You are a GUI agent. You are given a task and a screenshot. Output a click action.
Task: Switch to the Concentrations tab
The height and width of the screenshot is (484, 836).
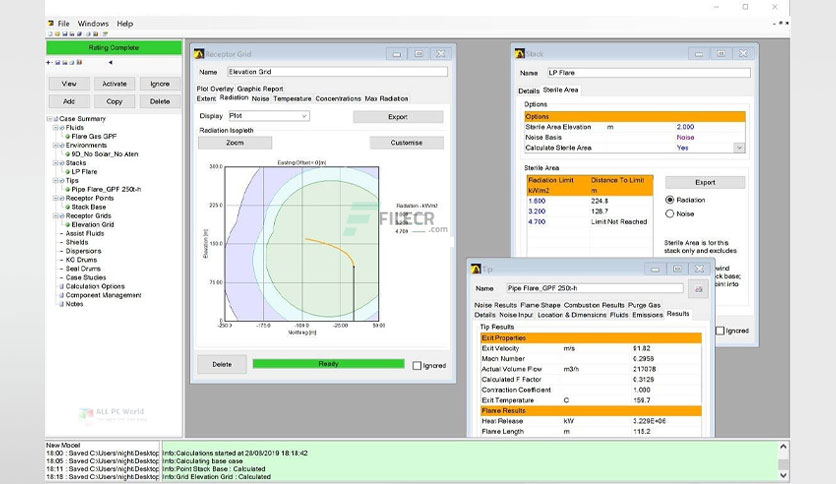[x=338, y=99]
